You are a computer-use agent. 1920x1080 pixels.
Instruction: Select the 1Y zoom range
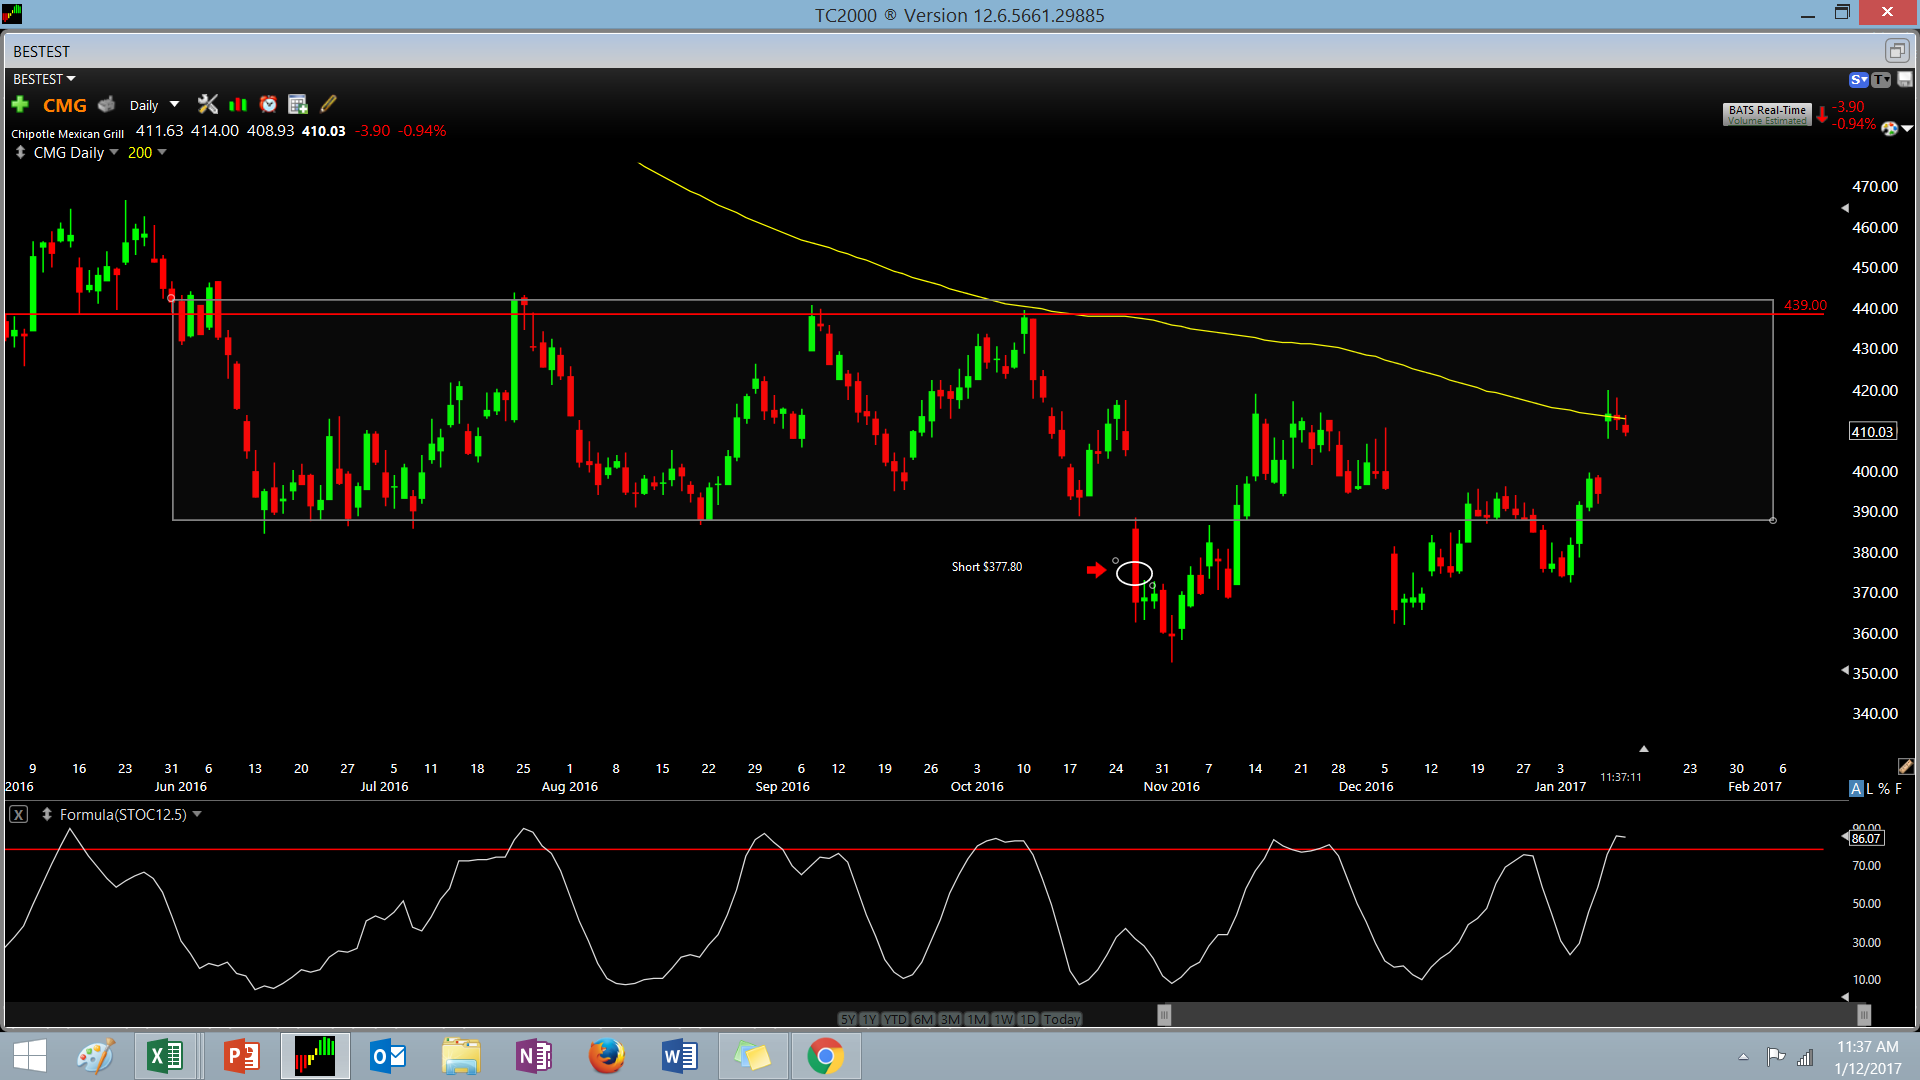[x=869, y=1019]
